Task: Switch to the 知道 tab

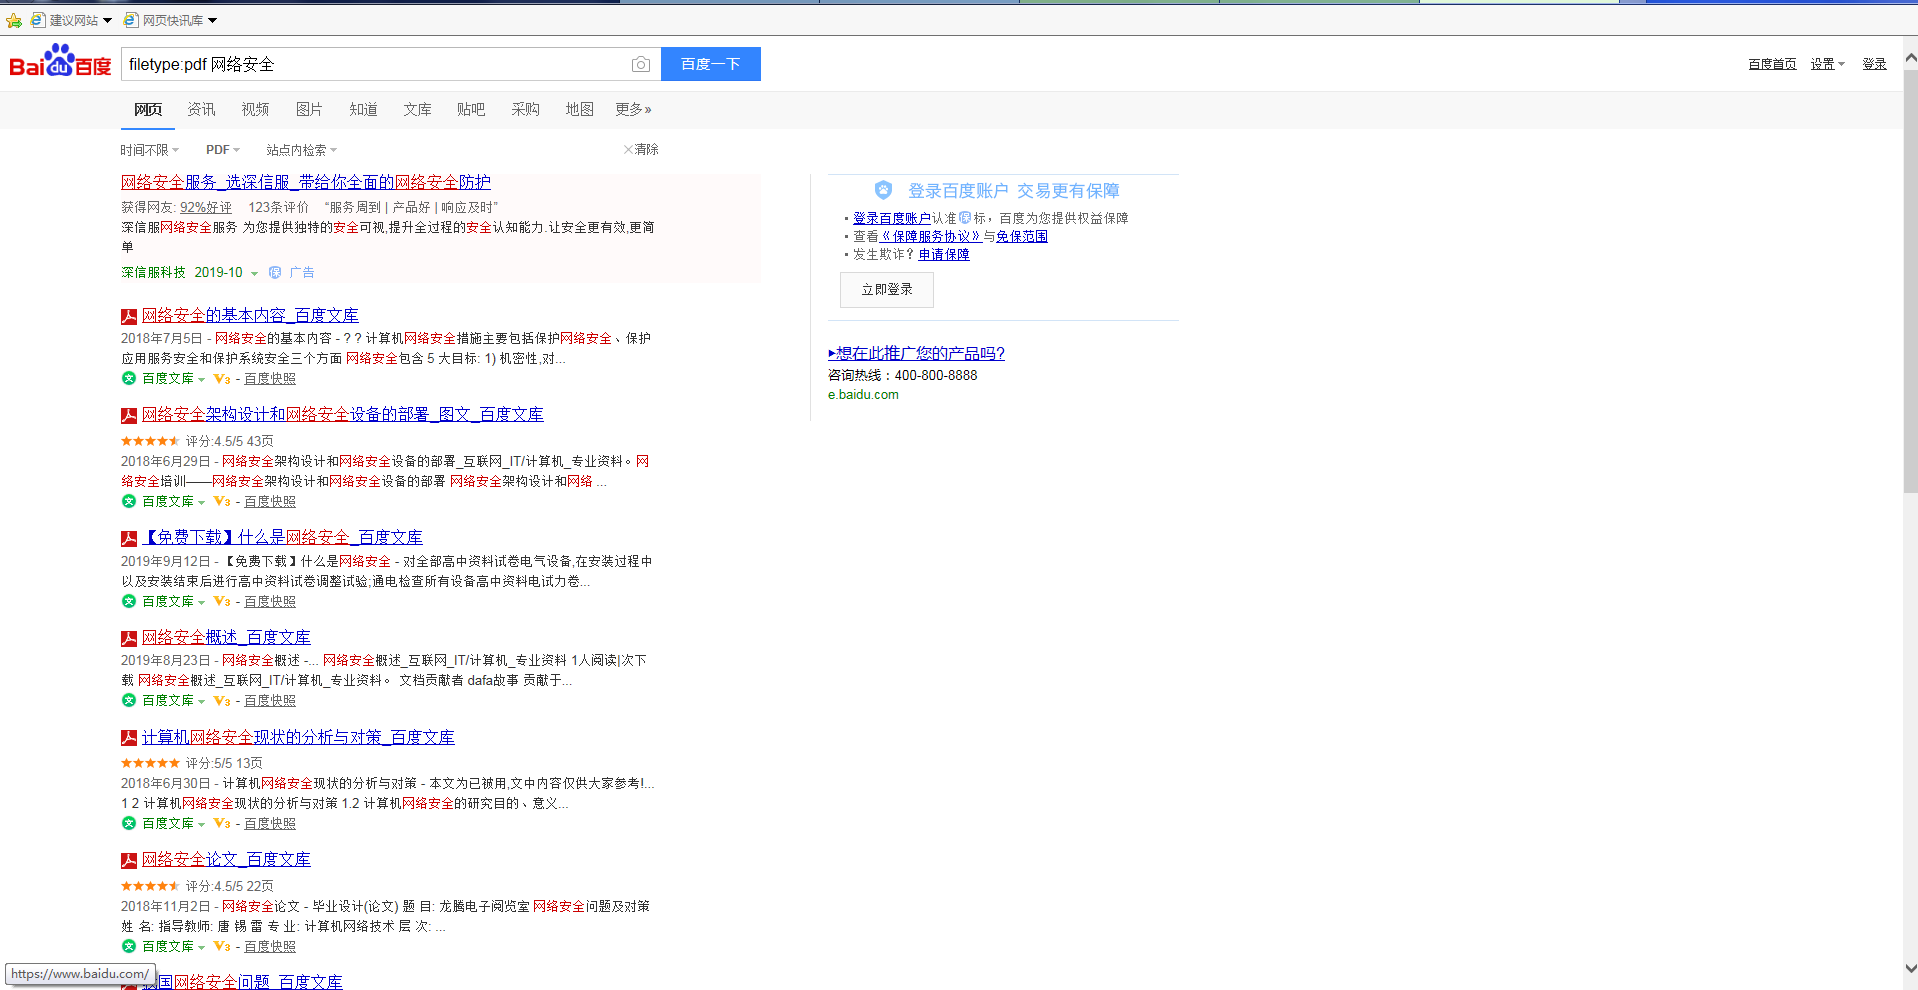Action: tap(363, 109)
